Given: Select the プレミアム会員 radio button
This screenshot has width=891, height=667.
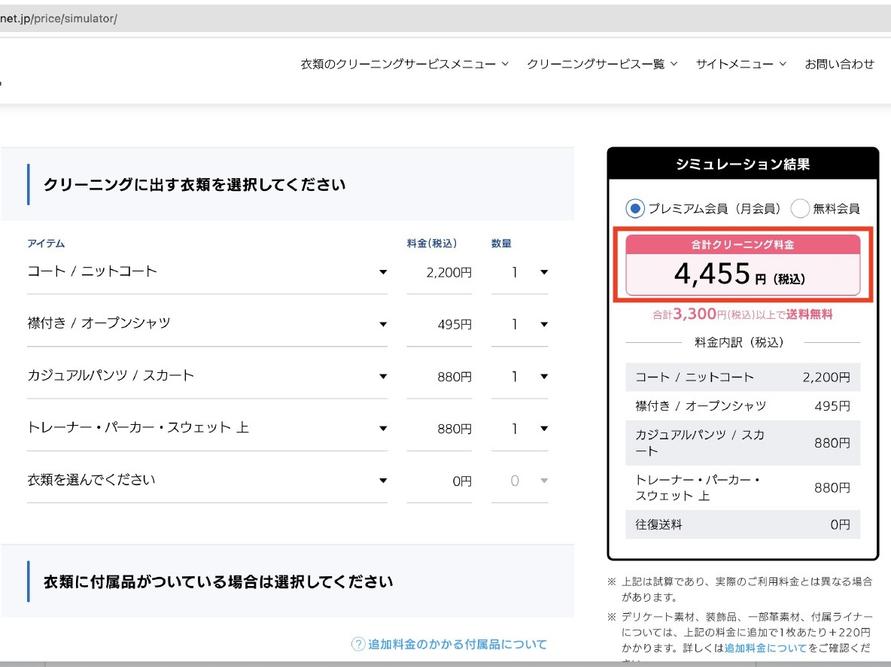Looking at the screenshot, I should pyautogui.click(x=635, y=209).
